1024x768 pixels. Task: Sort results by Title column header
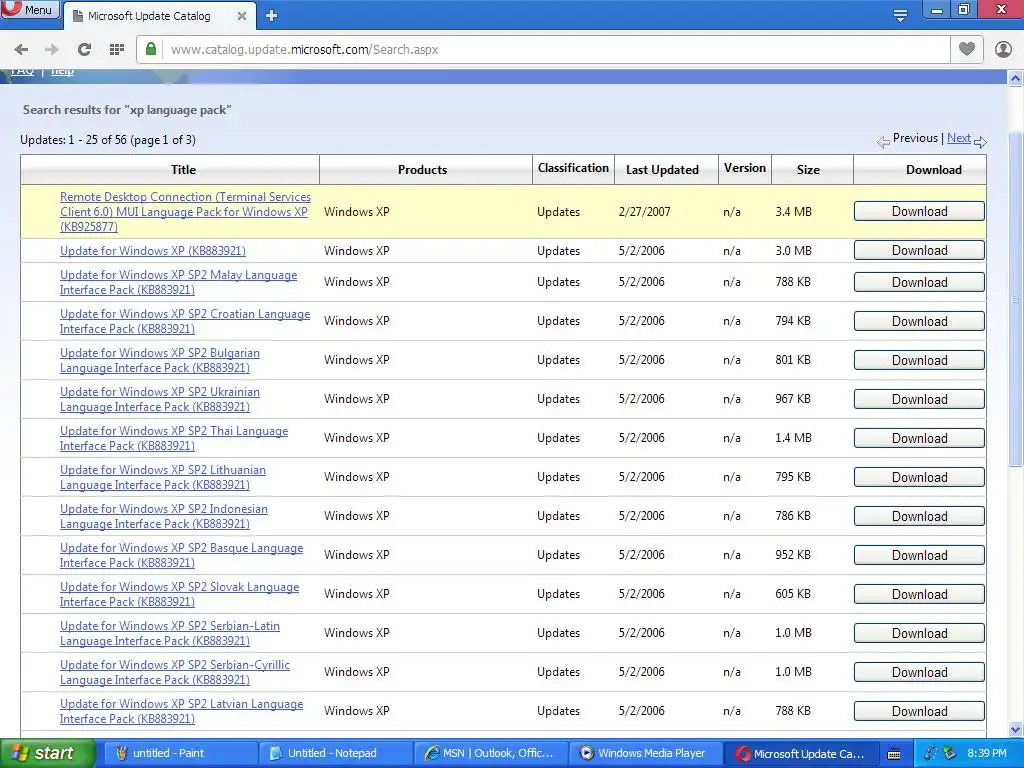pos(184,170)
